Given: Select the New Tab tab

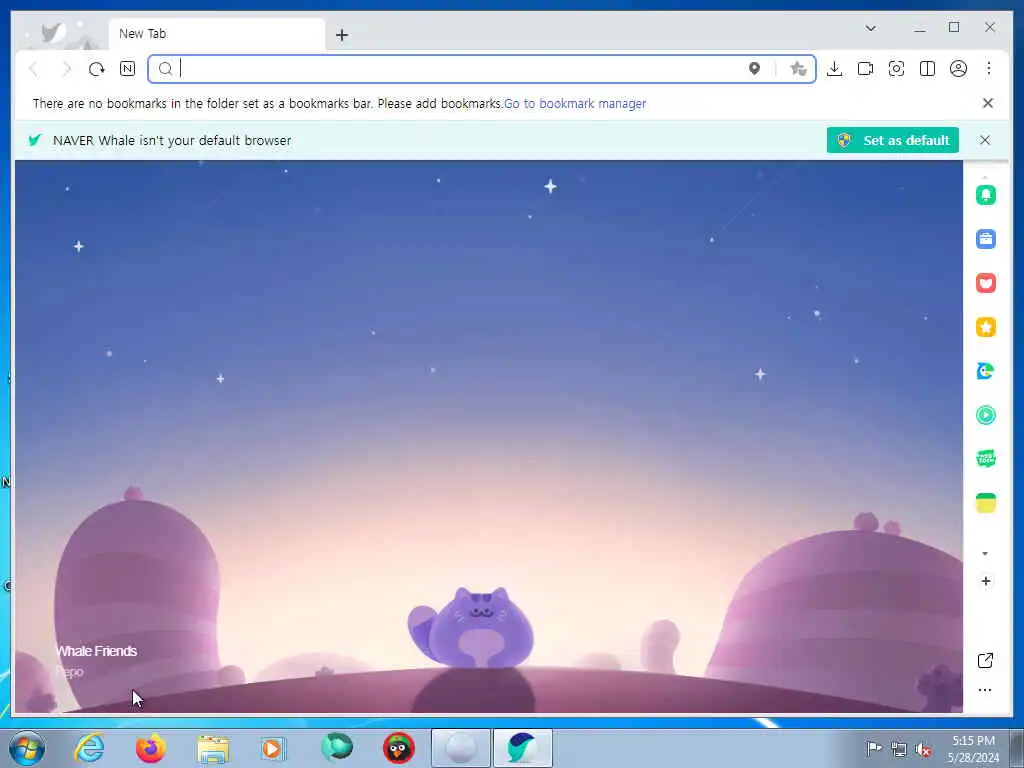Looking at the screenshot, I should click(217, 34).
